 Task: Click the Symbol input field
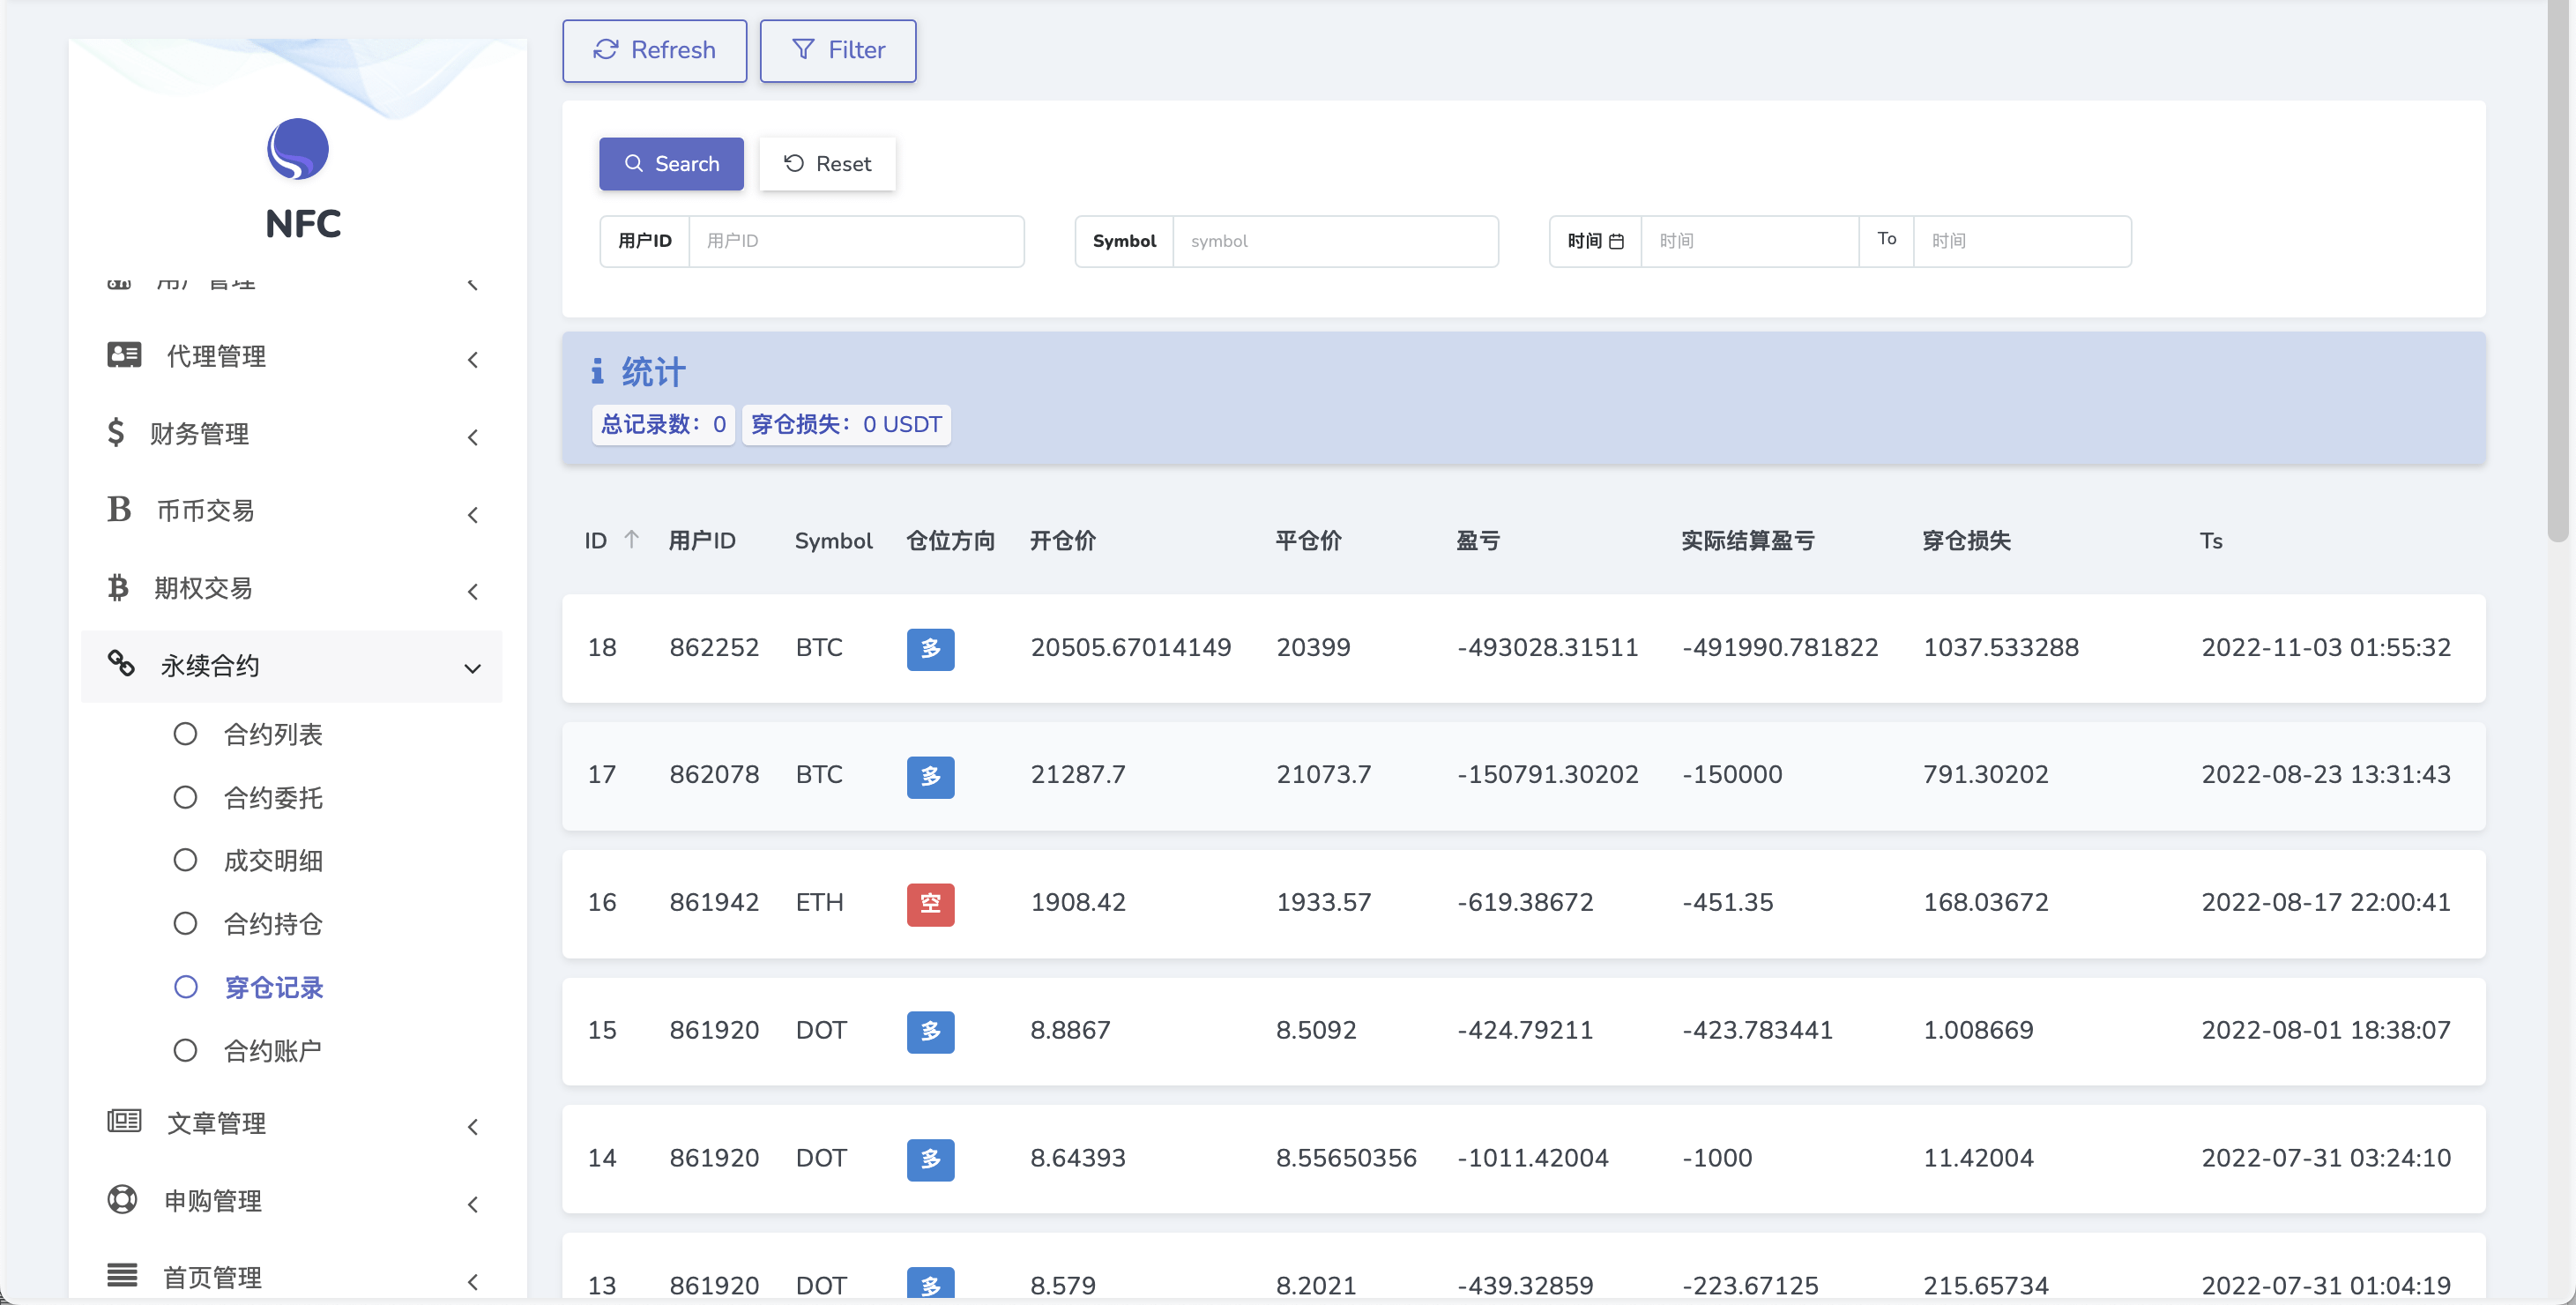tap(1334, 241)
